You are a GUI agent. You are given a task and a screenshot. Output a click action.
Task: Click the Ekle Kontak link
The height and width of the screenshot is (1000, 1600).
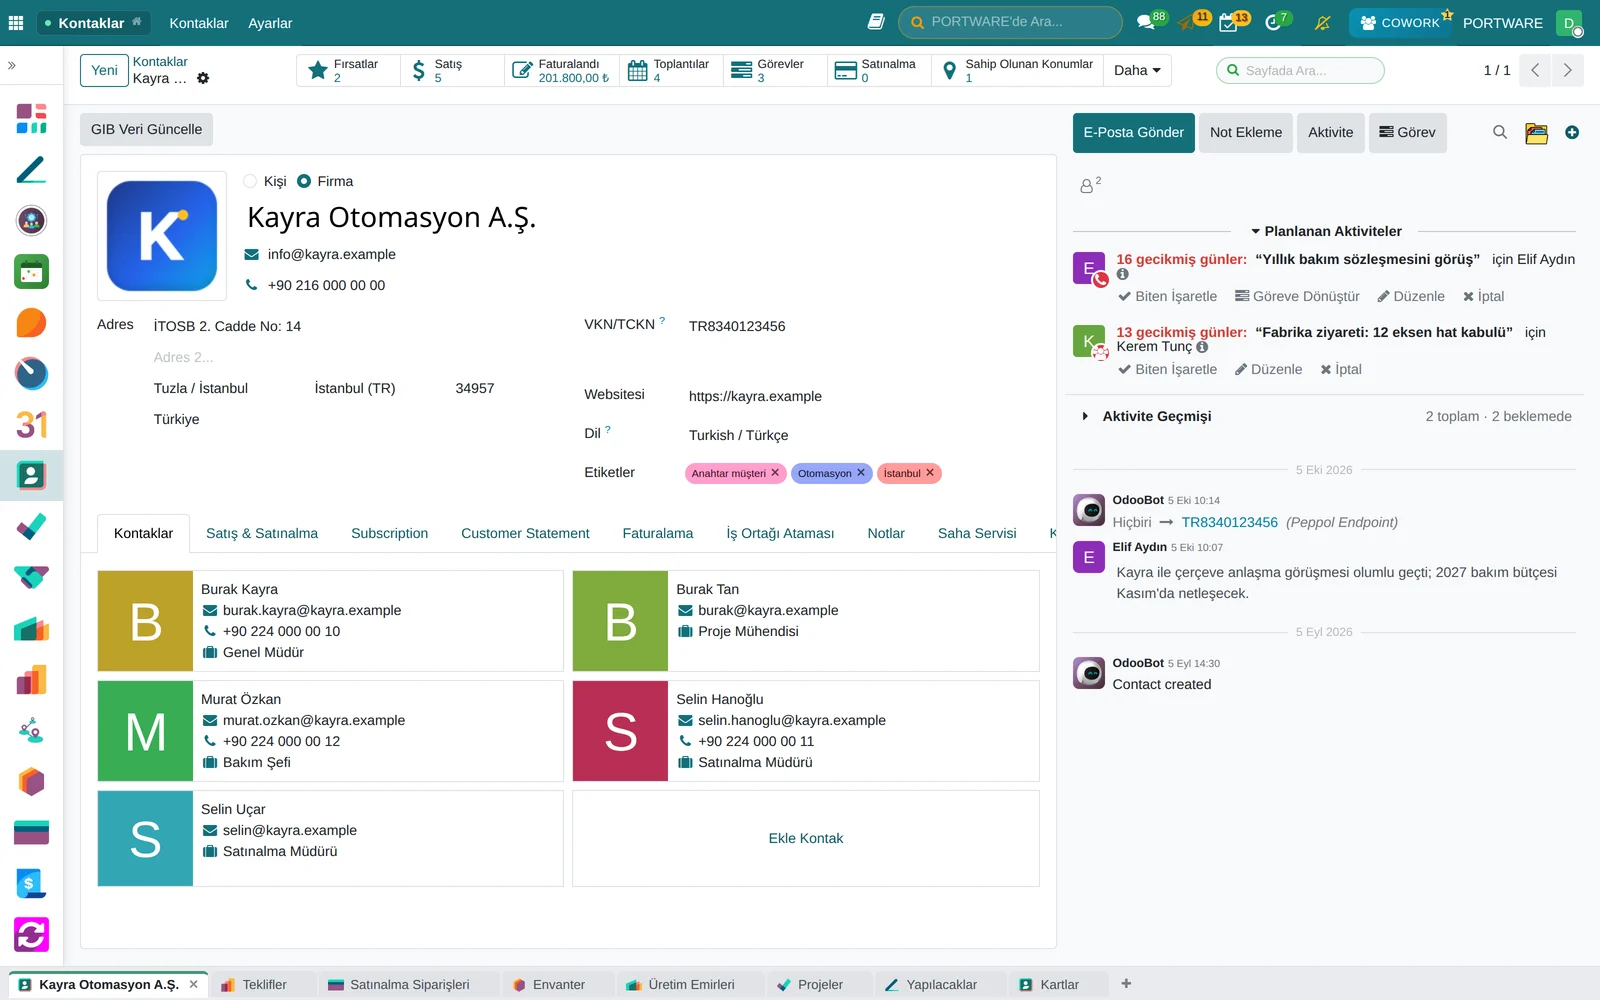coord(806,838)
